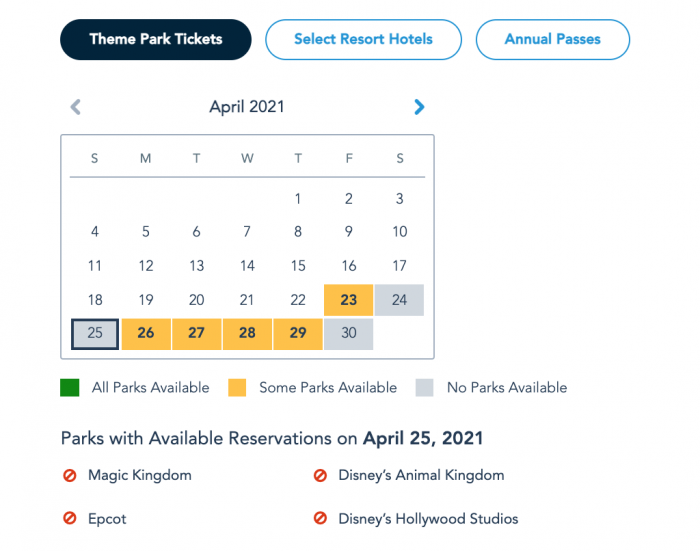The width and height of the screenshot is (700, 551).
Task: Go to next month with right arrow
Action: [419, 107]
